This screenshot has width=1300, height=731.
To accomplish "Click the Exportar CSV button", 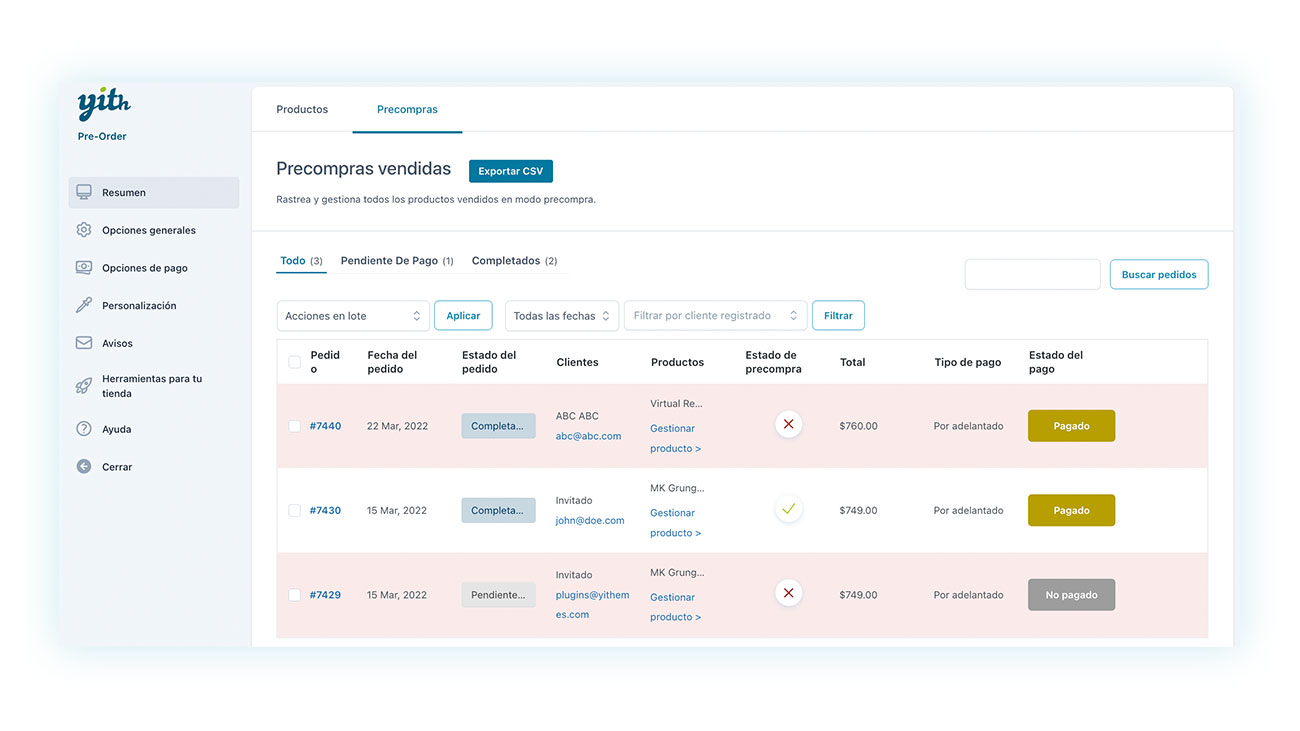I will 510,171.
